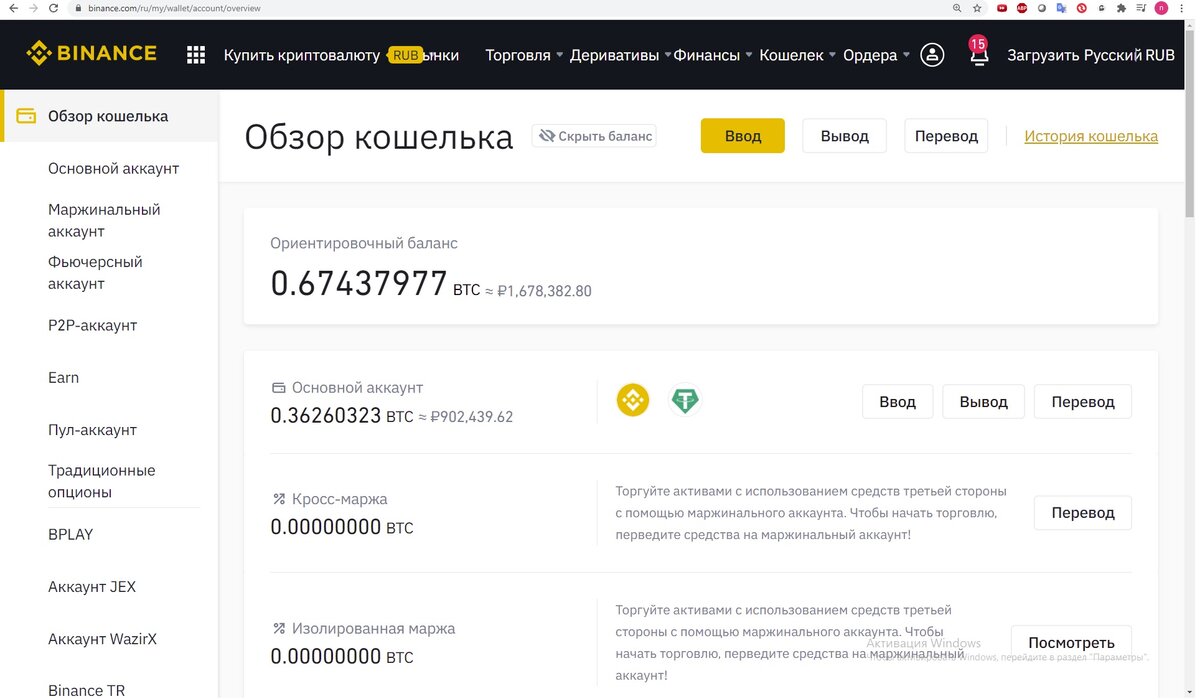1200x699 pixels.
Task: Click the BNB coin icon
Action: tap(633, 401)
